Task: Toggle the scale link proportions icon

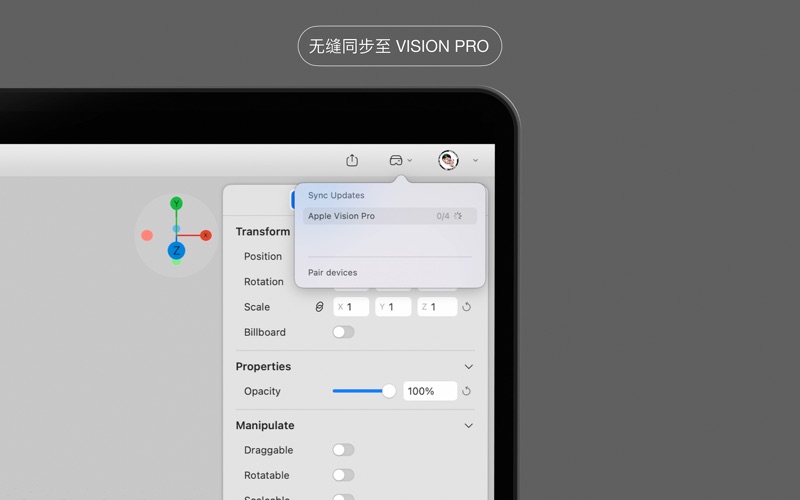Action: [319, 307]
